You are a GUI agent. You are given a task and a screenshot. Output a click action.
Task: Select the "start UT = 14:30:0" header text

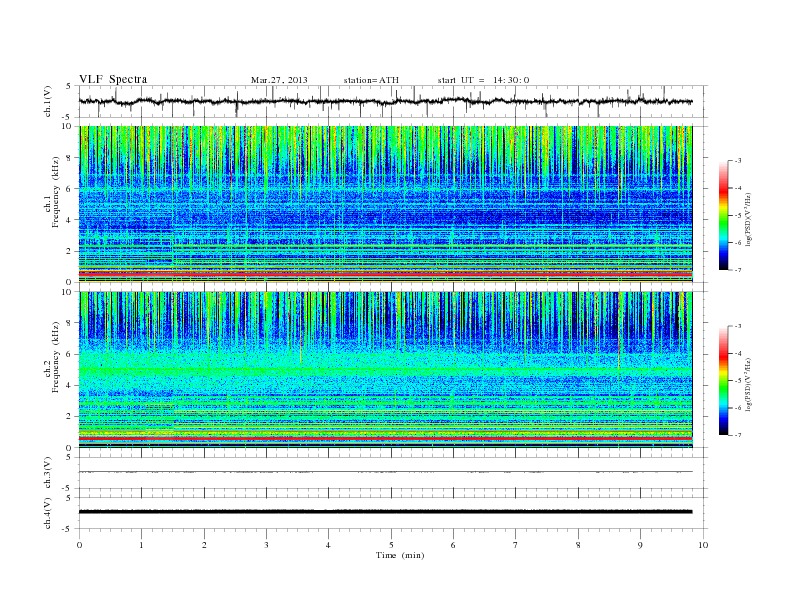483,80
